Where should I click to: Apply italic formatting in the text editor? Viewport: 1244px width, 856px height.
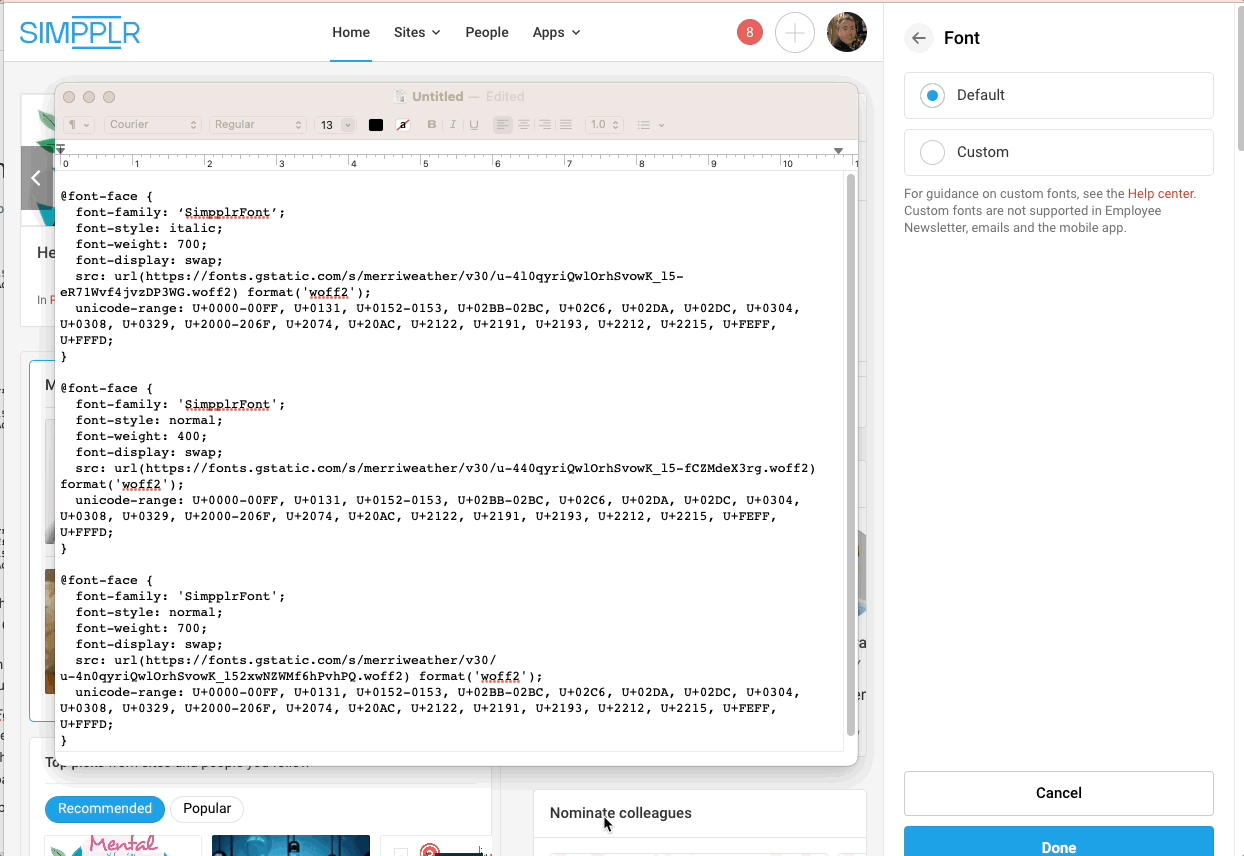pyautogui.click(x=452, y=124)
